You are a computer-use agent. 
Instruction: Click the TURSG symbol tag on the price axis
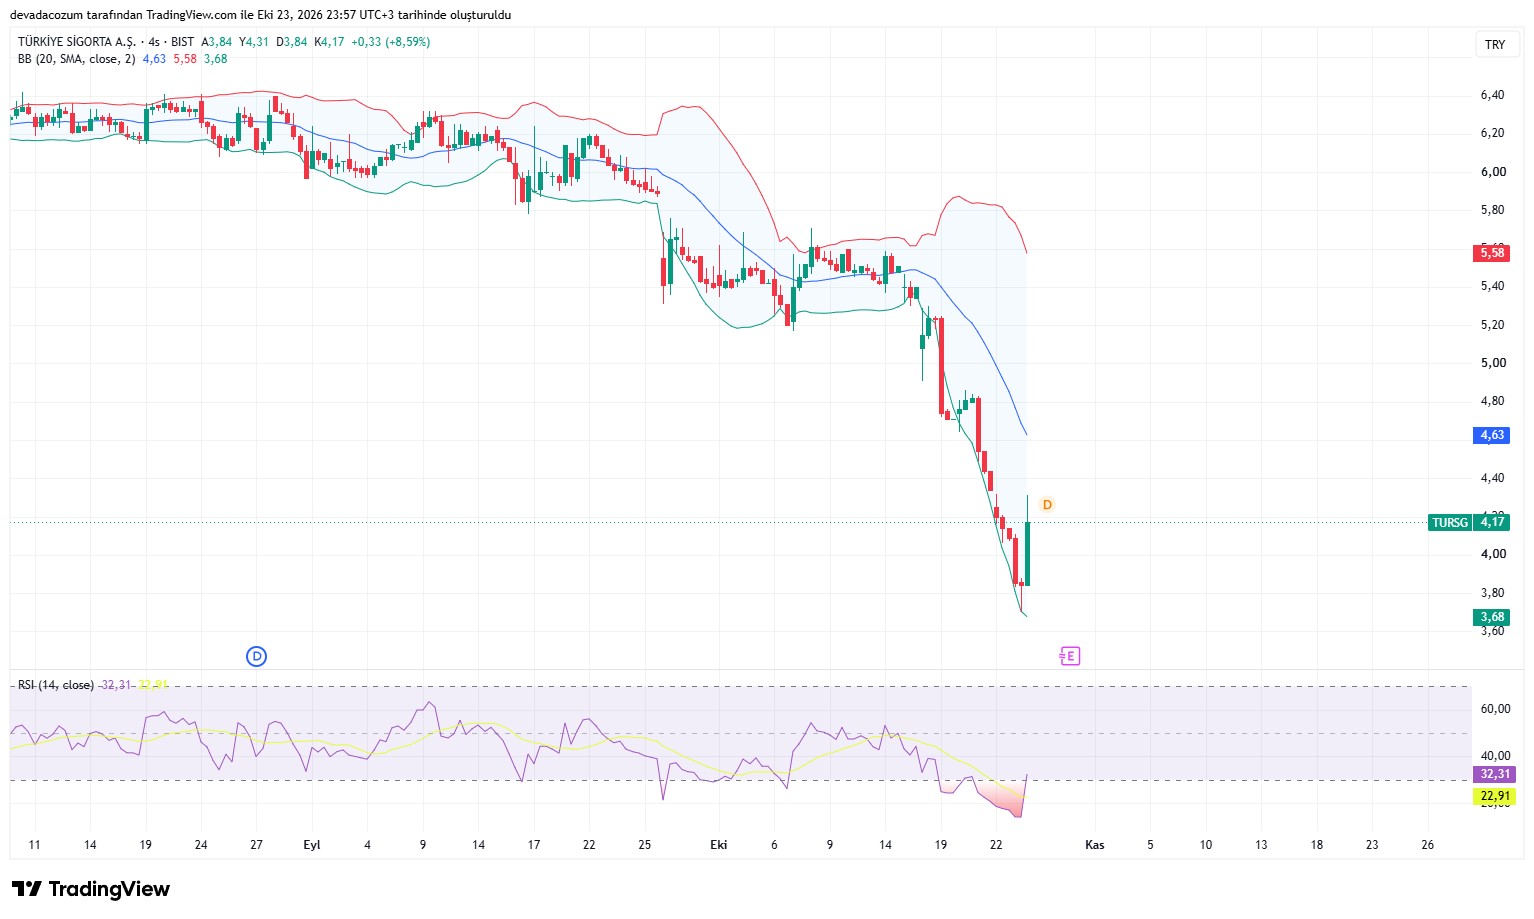1450,522
